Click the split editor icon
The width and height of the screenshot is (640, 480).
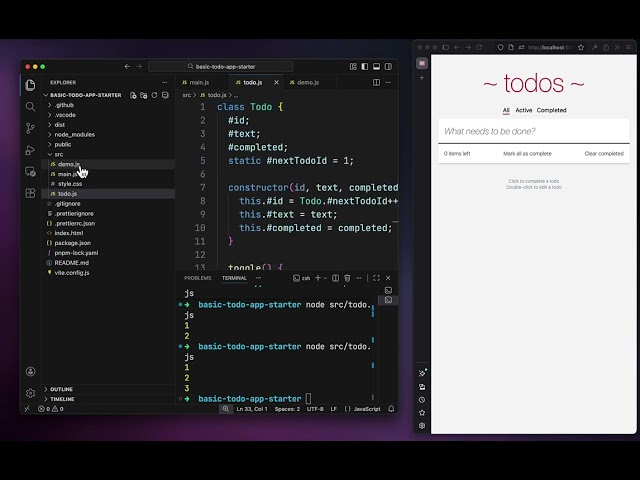[x=376, y=82]
